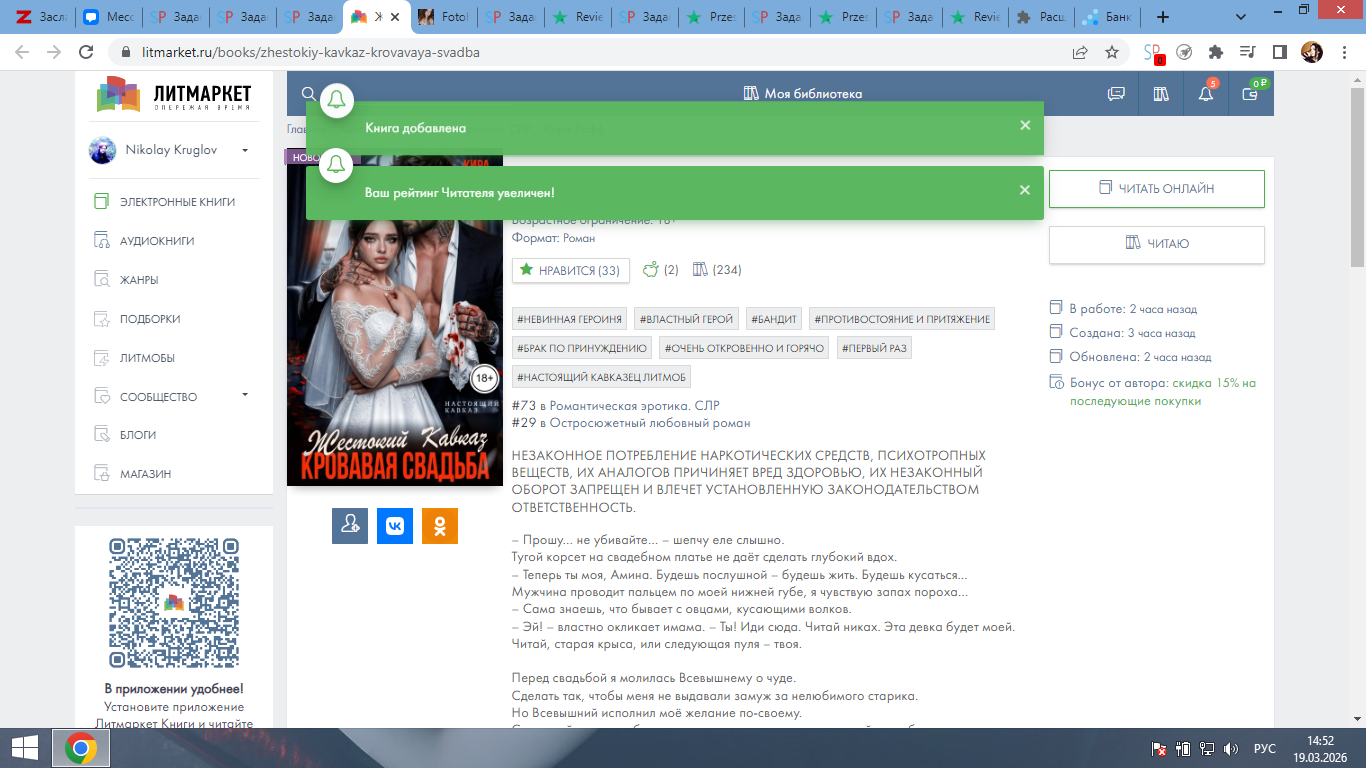Click the library count icon (234)

(x=717, y=270)
